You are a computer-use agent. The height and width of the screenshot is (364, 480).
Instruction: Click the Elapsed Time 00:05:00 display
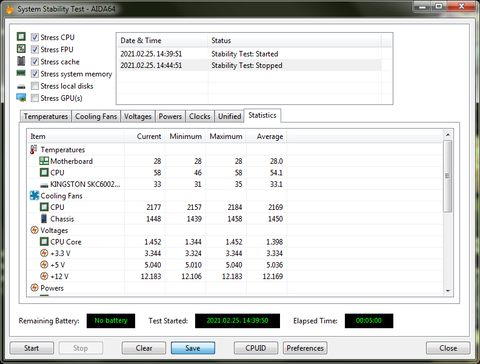pos(369,321)
